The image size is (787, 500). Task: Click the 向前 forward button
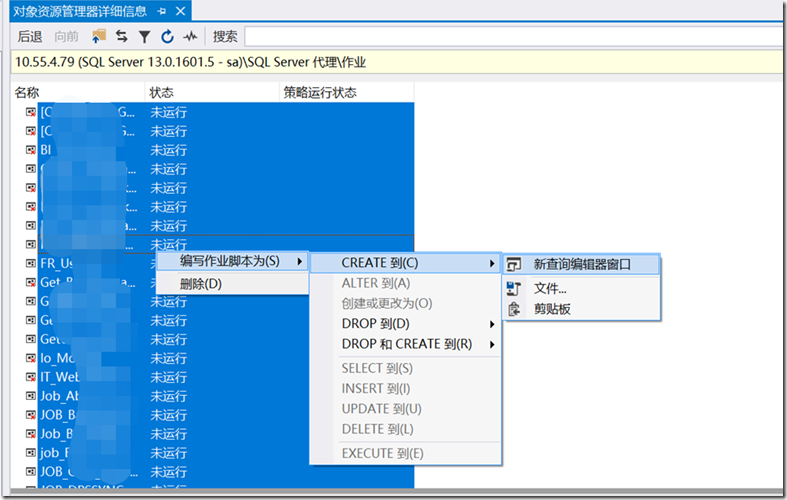coord(67,37)
